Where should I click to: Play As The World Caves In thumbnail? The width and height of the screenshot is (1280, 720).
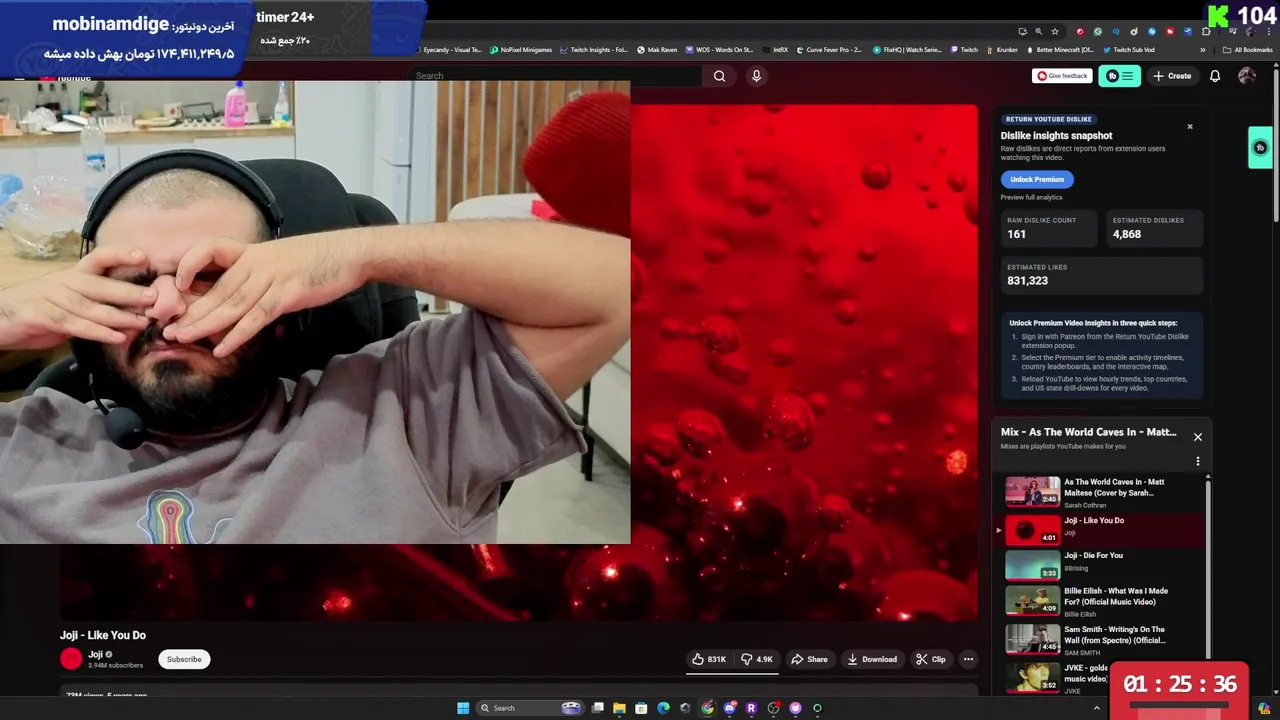(1032, 491)
